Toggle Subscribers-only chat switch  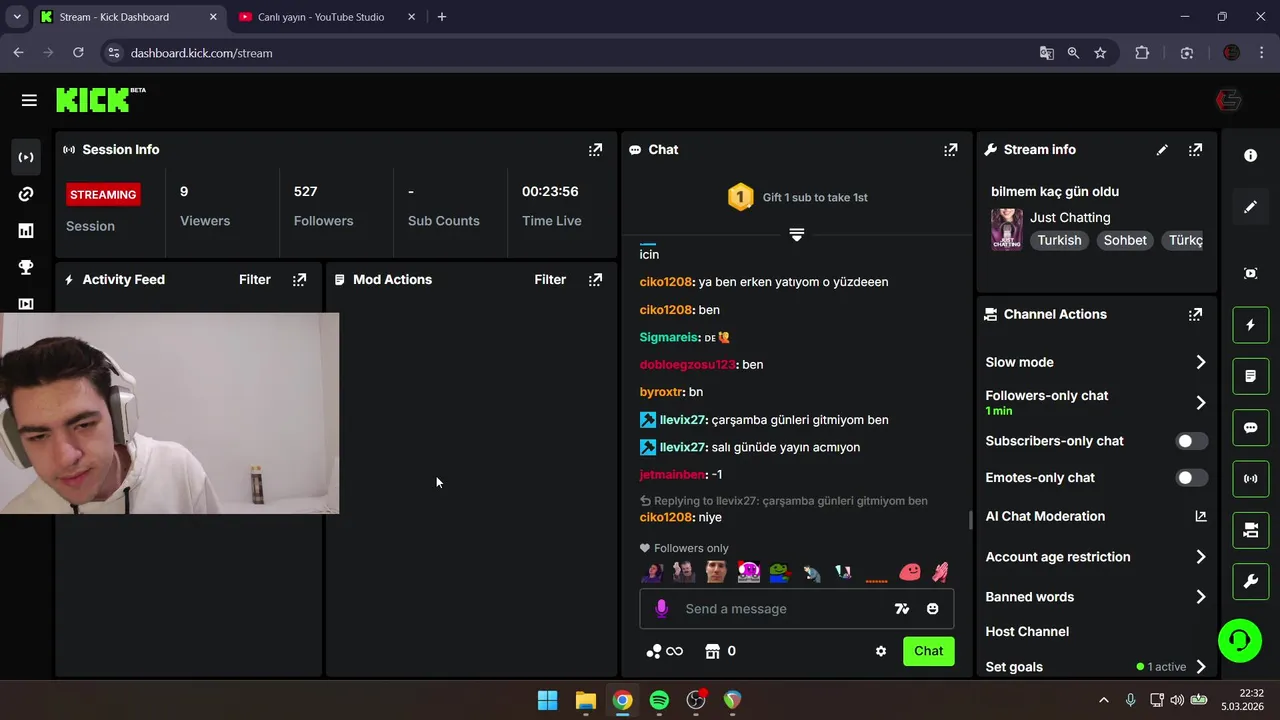[1191, 441]
